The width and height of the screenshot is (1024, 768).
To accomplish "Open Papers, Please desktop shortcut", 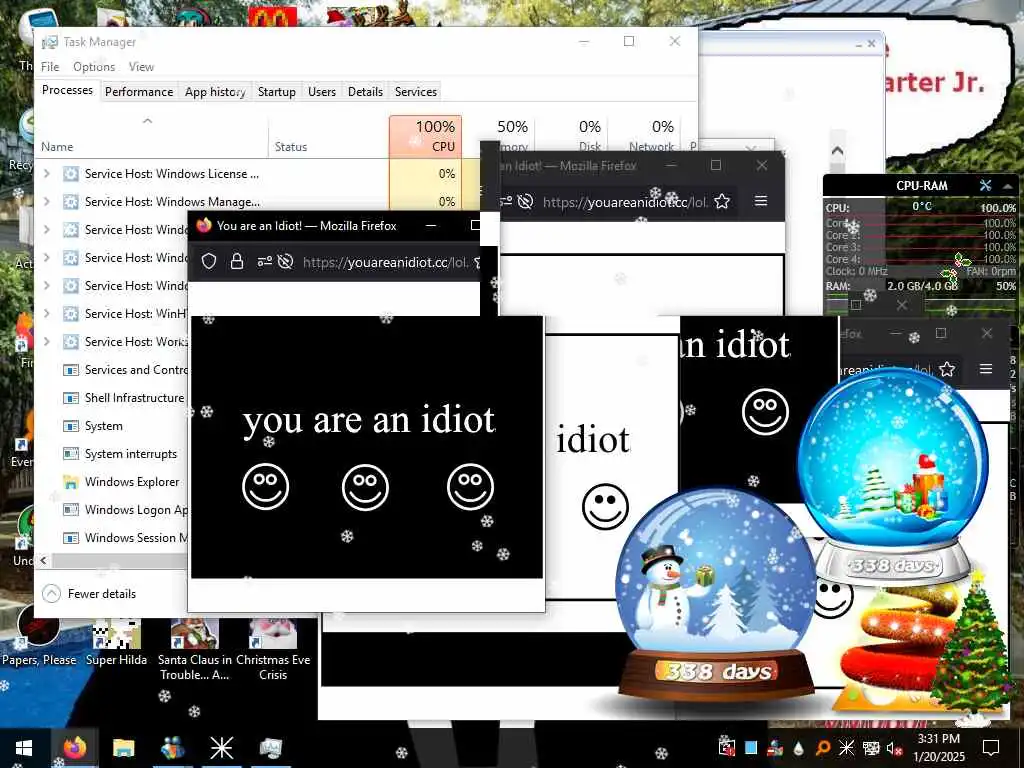I will [39, 634].
